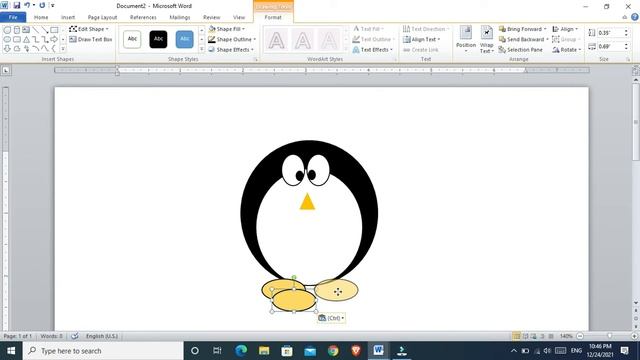Open the Review tab
Viewport: 640px width, 360px height.
point(211,17)
